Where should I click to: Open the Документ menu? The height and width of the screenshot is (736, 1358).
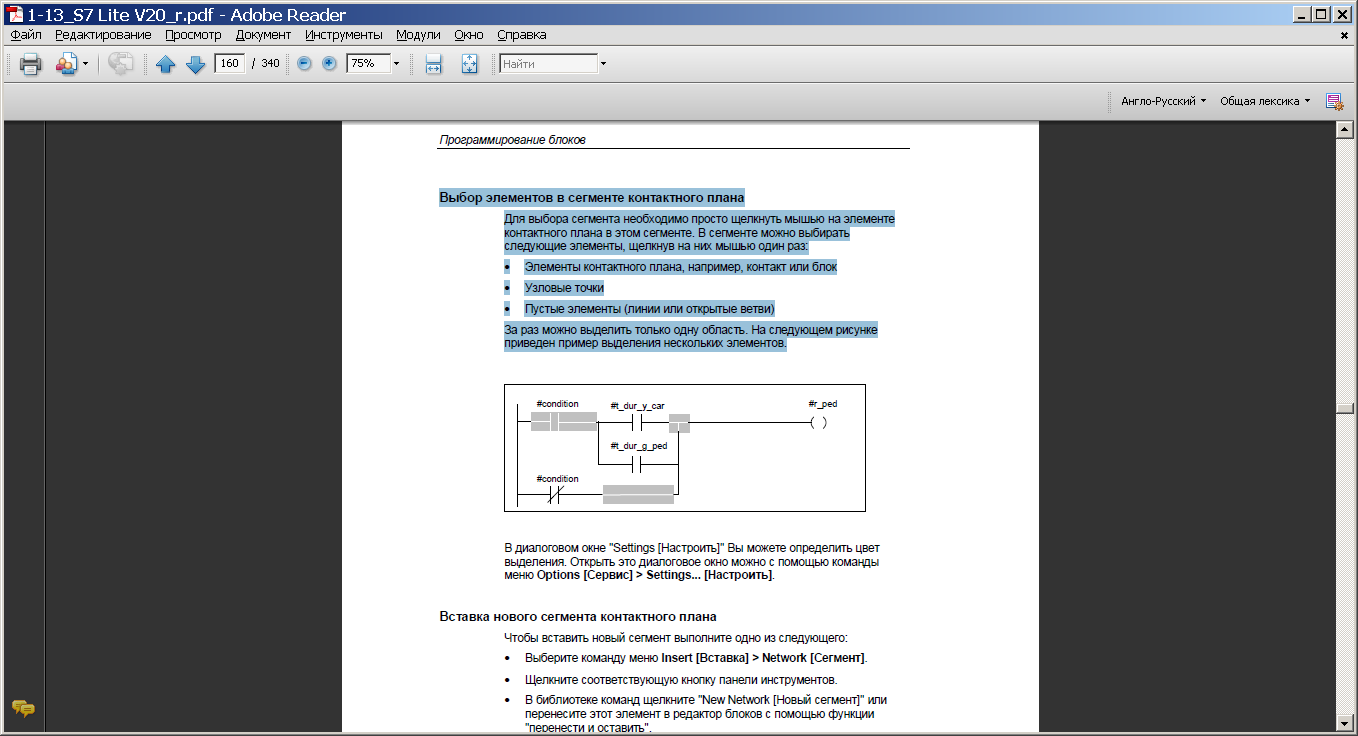tap(263, 34)
